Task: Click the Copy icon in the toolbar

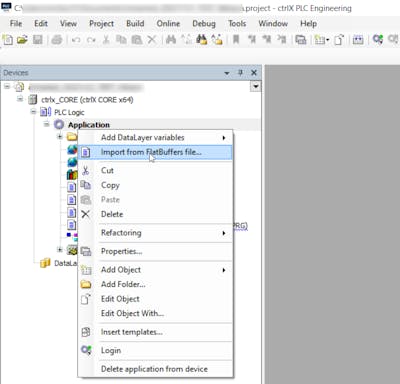Action: [x=121, y=40]
